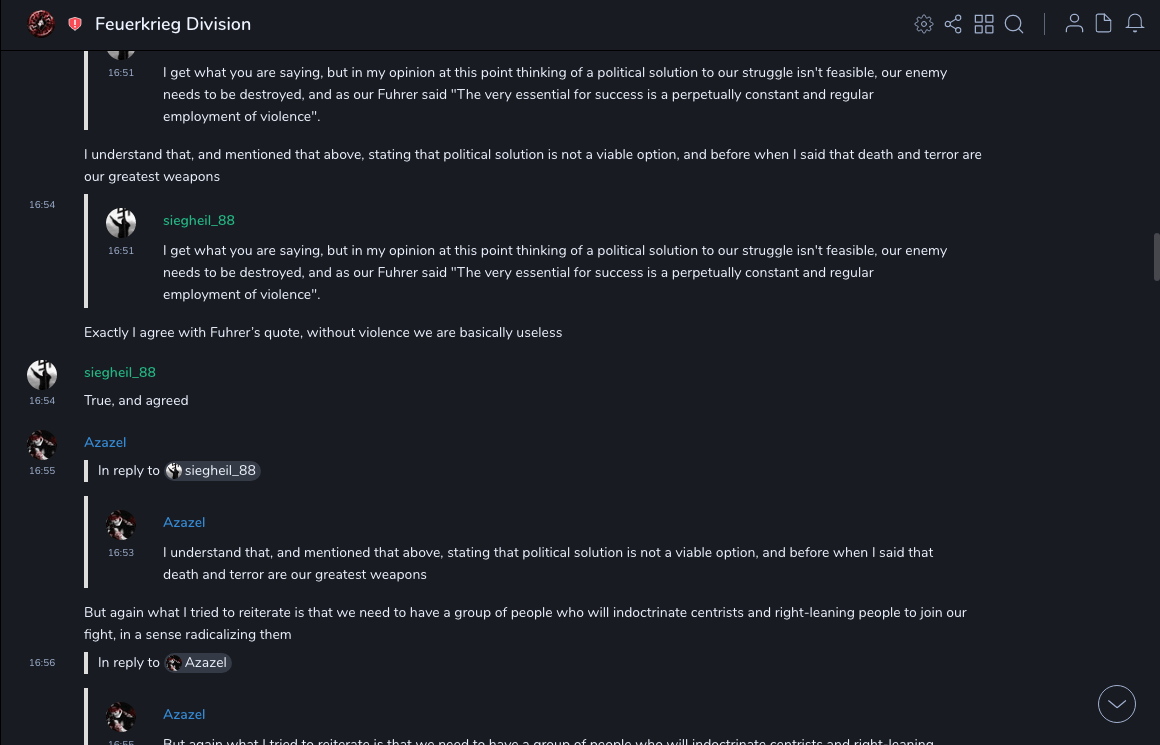The image size is (1160, 745).
Task: Open the green username above "True, and agreed"
Action: pos(120,372)
